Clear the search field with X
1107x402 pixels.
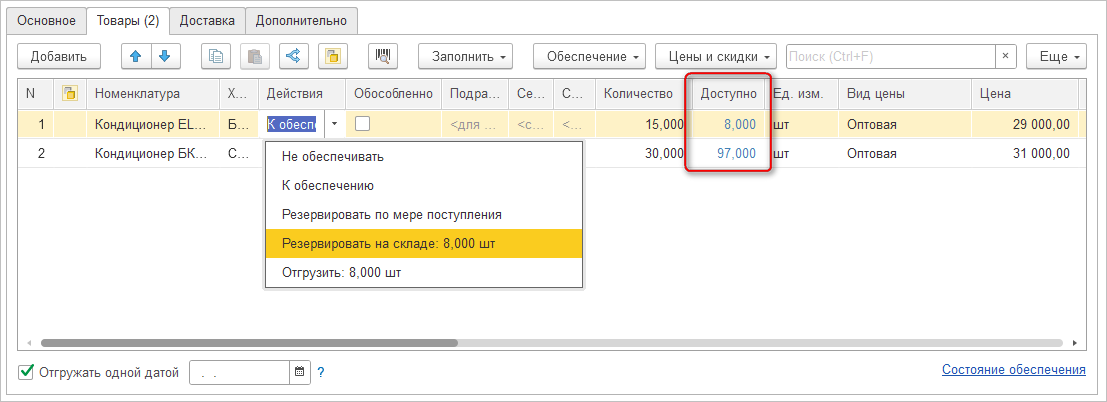tap(1005, 57)
